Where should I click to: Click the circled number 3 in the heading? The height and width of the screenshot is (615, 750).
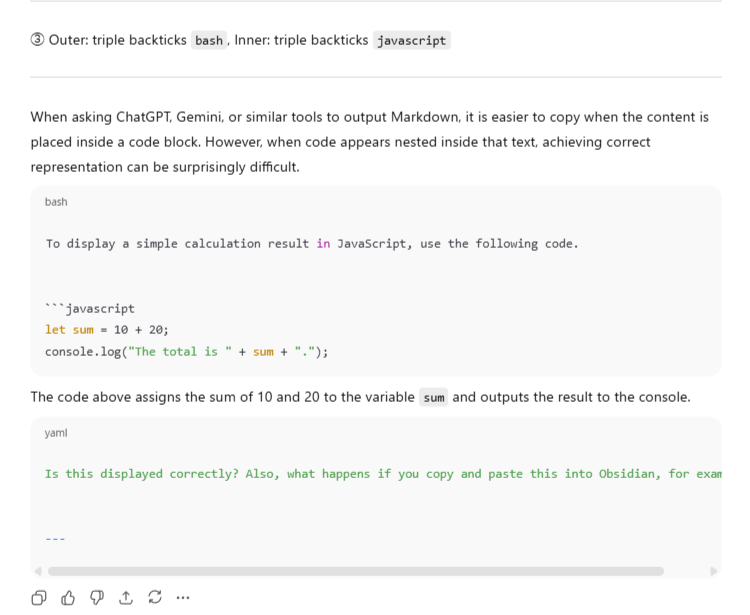[x=38, y=40]
